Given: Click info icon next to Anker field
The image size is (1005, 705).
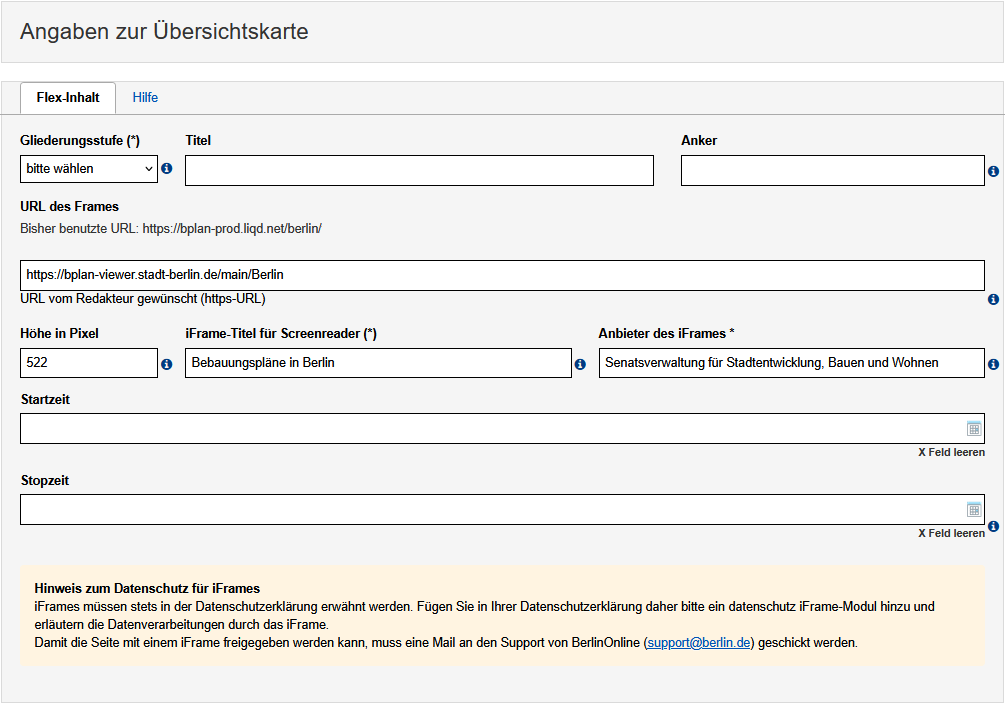Looking at the screenshot, I should point(993,171).
